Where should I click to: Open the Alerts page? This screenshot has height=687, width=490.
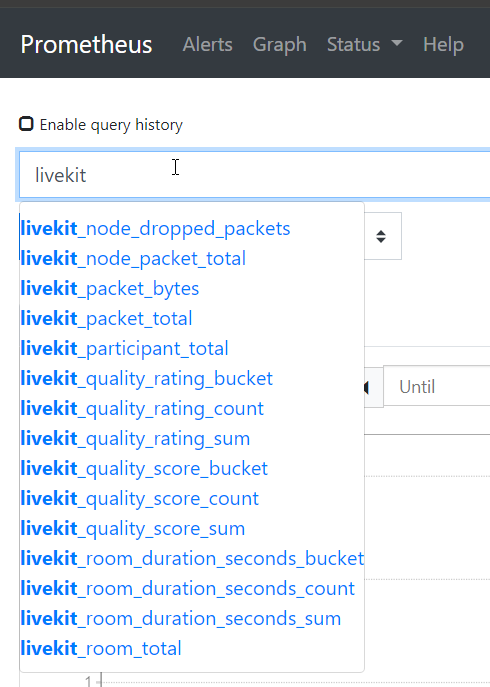[x=207, y=44]
